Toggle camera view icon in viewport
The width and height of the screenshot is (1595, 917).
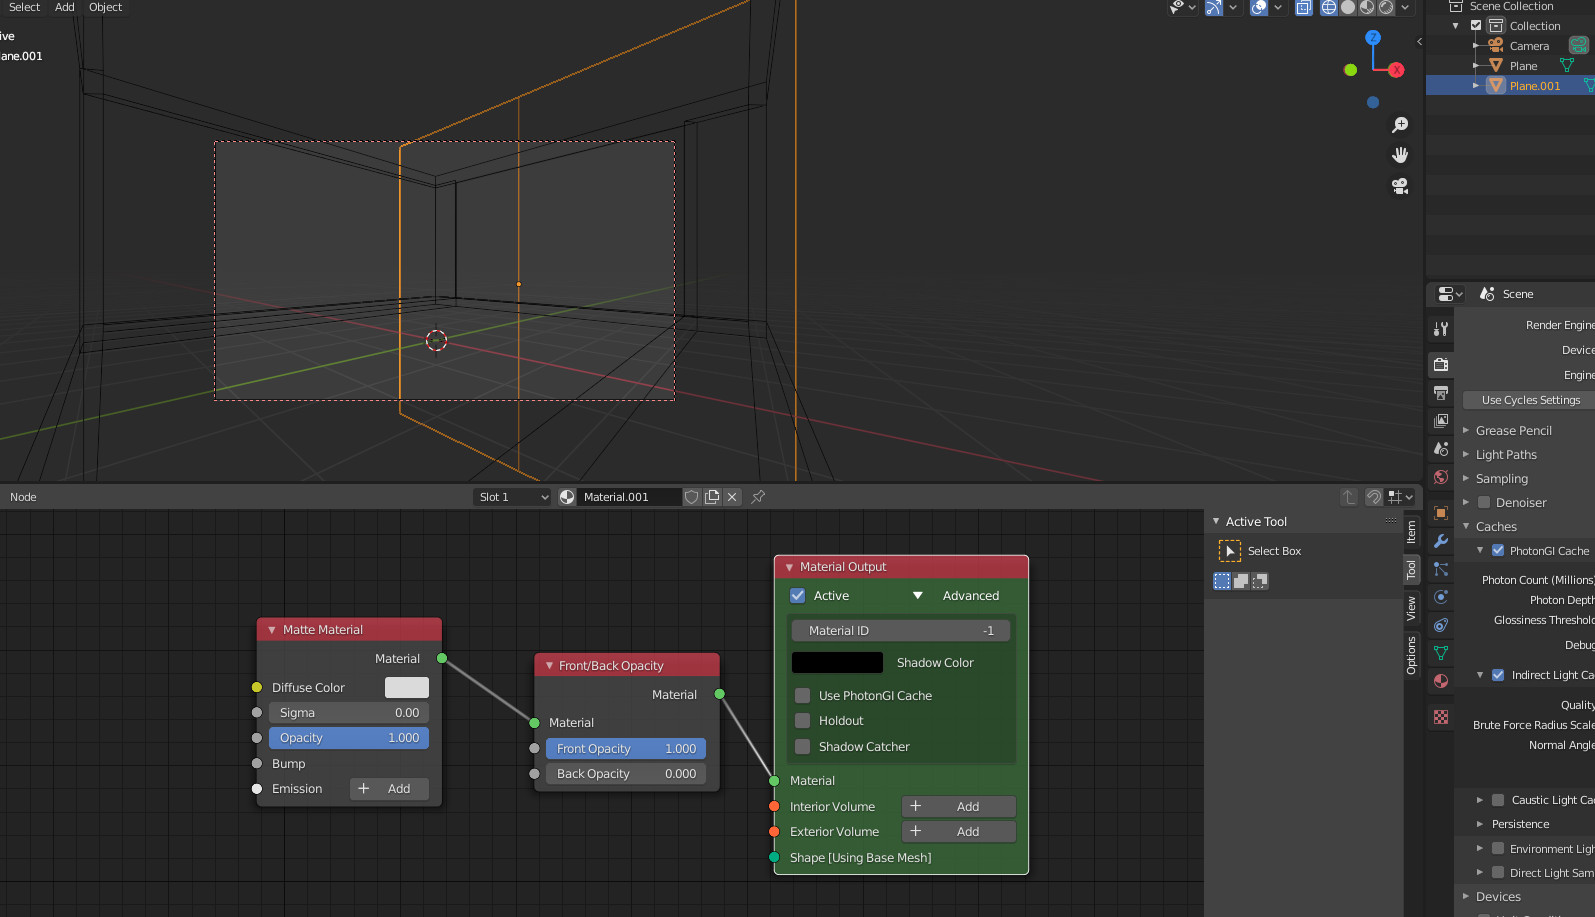[1400, 186]
